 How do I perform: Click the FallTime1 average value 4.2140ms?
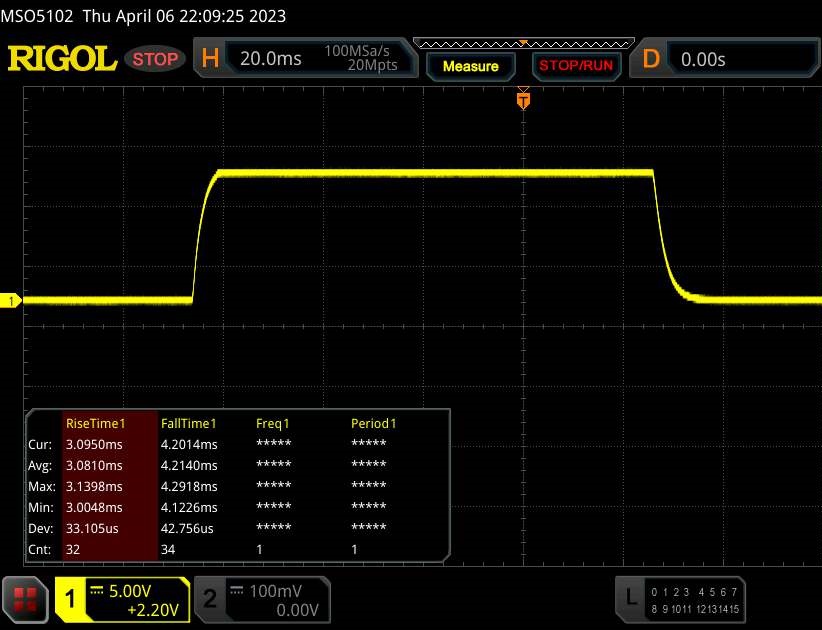[189, 465]
